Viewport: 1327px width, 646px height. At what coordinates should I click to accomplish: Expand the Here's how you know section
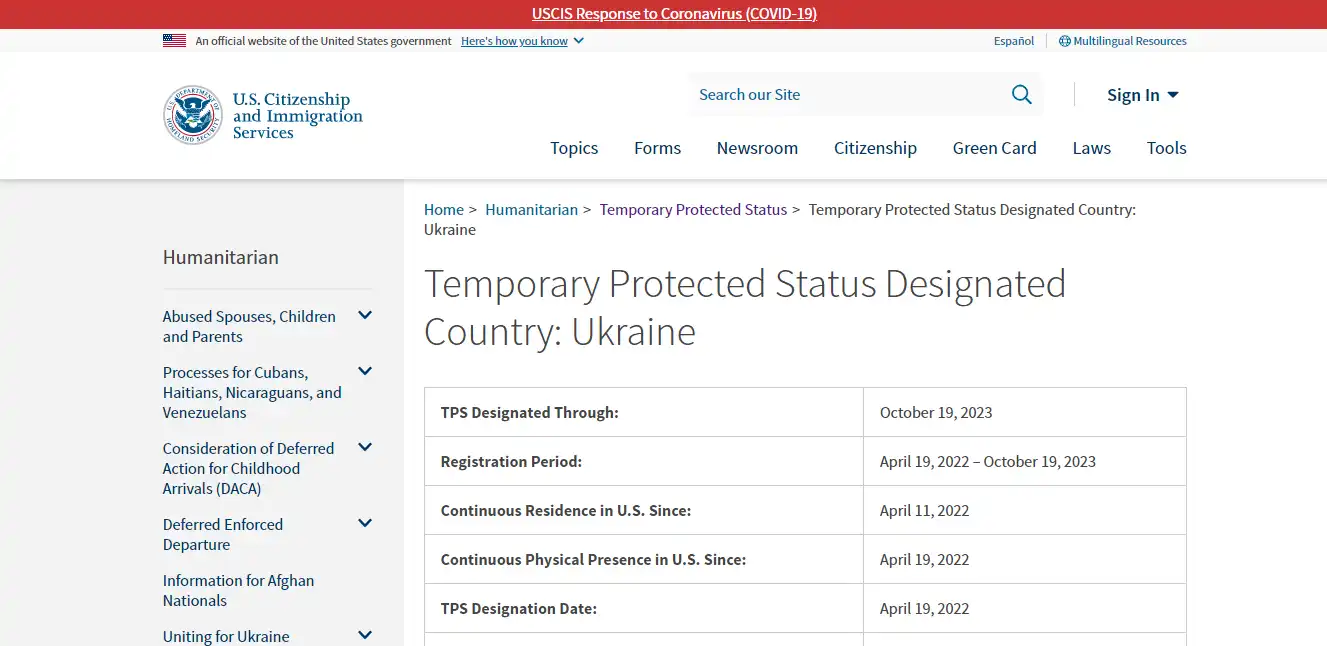tap(521, 41)
